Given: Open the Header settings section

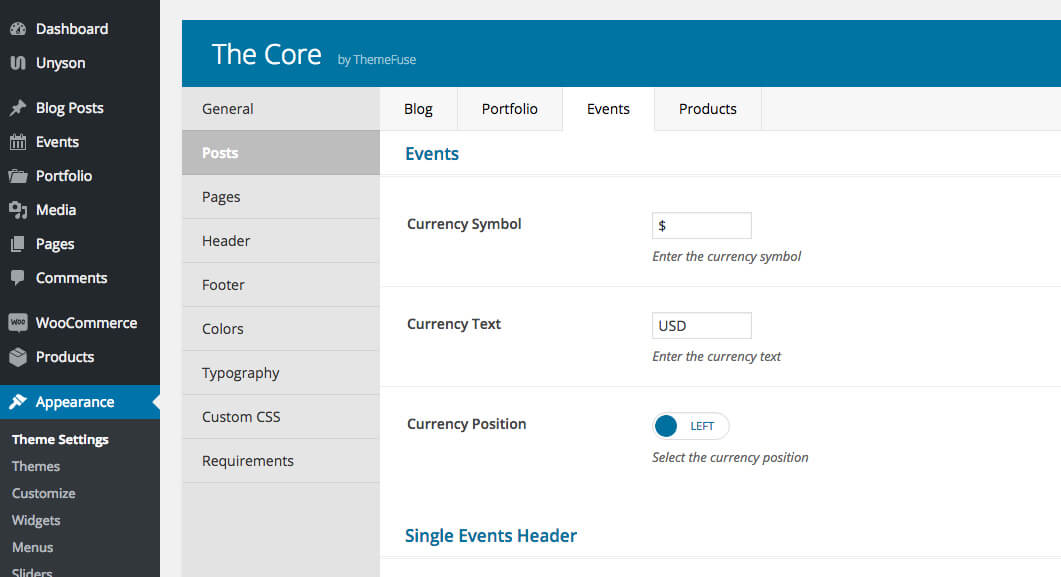Looking at the screenshot, I should (x=281, y=241).
